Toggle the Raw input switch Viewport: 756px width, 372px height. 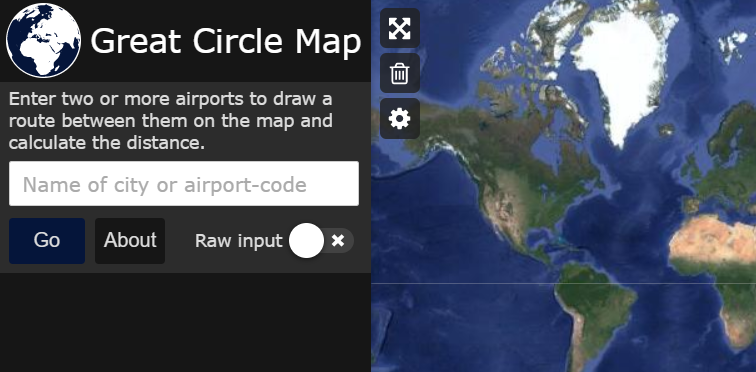(x=321, y=240)
